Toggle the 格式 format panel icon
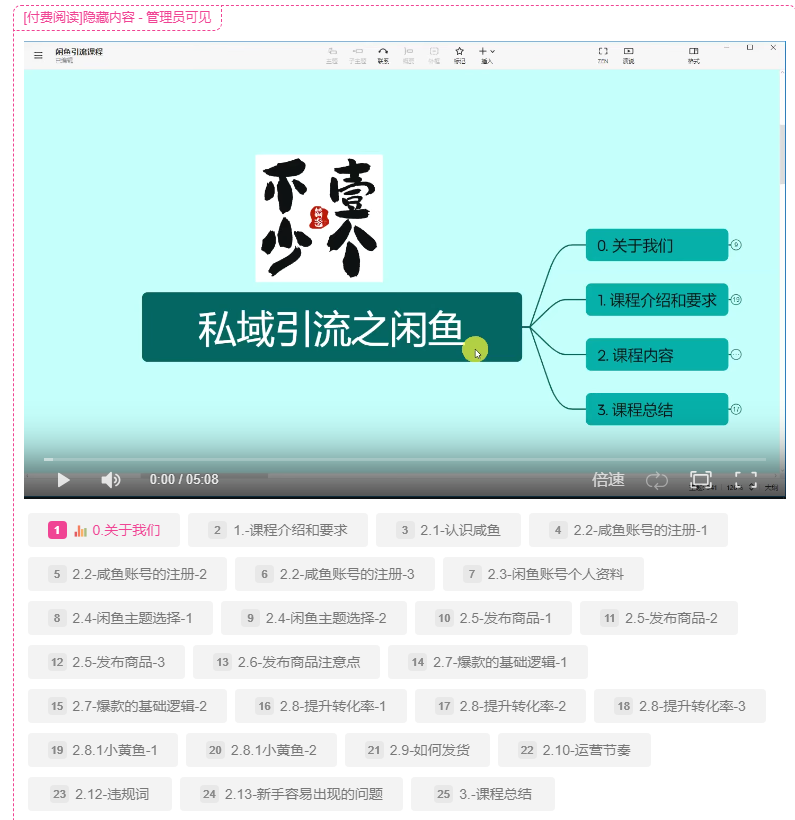This screenshot has height=820, width=795. coord(694,55)
